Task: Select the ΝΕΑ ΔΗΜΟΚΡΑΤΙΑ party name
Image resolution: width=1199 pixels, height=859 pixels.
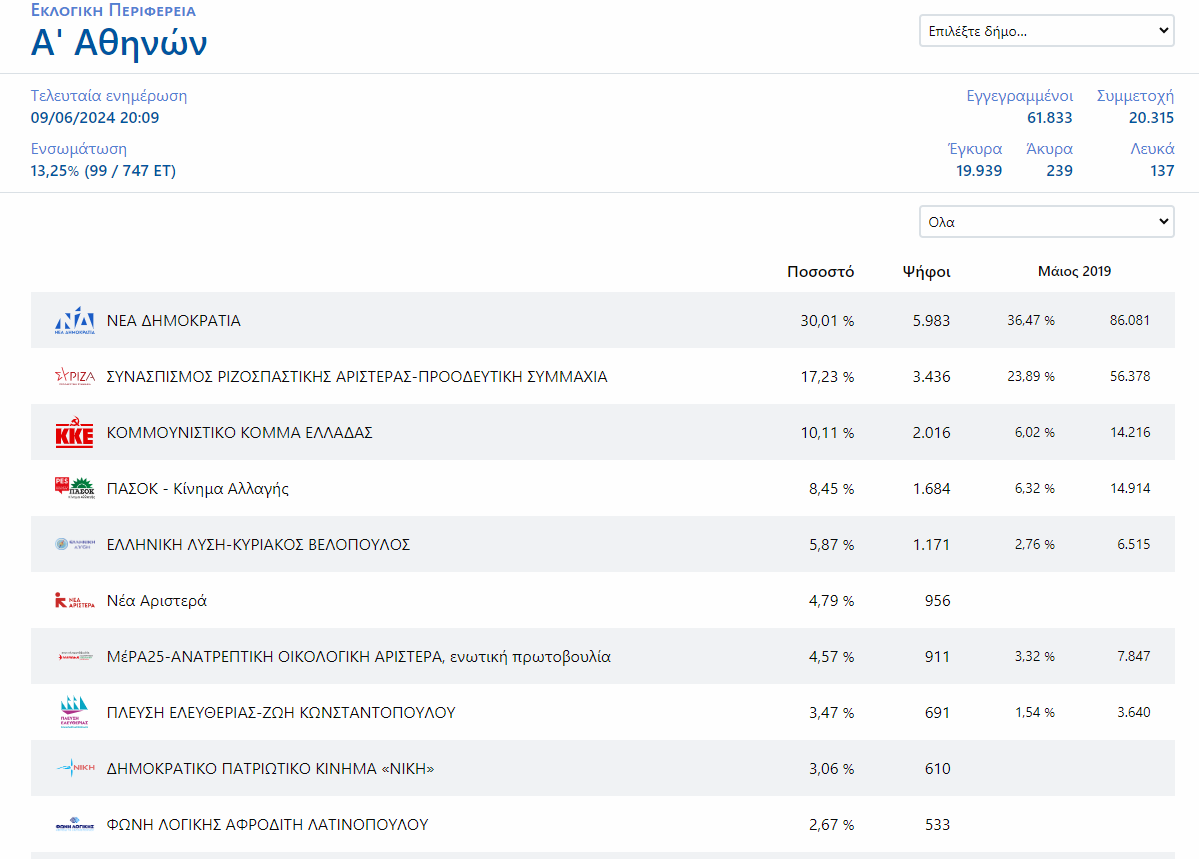Action: (174, 321)
